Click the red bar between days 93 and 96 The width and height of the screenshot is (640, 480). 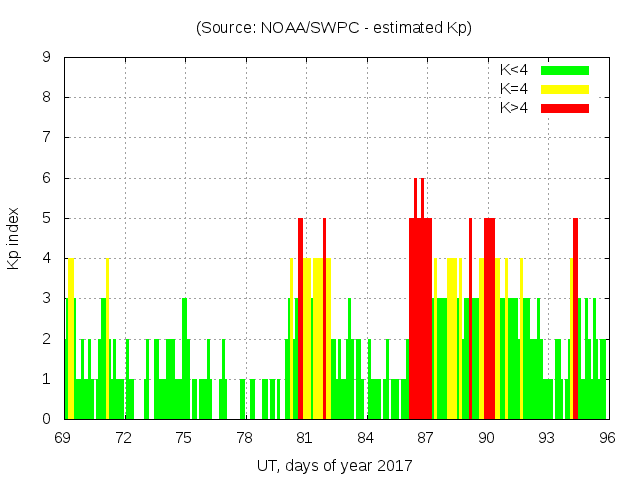click(x=575, y=320)
